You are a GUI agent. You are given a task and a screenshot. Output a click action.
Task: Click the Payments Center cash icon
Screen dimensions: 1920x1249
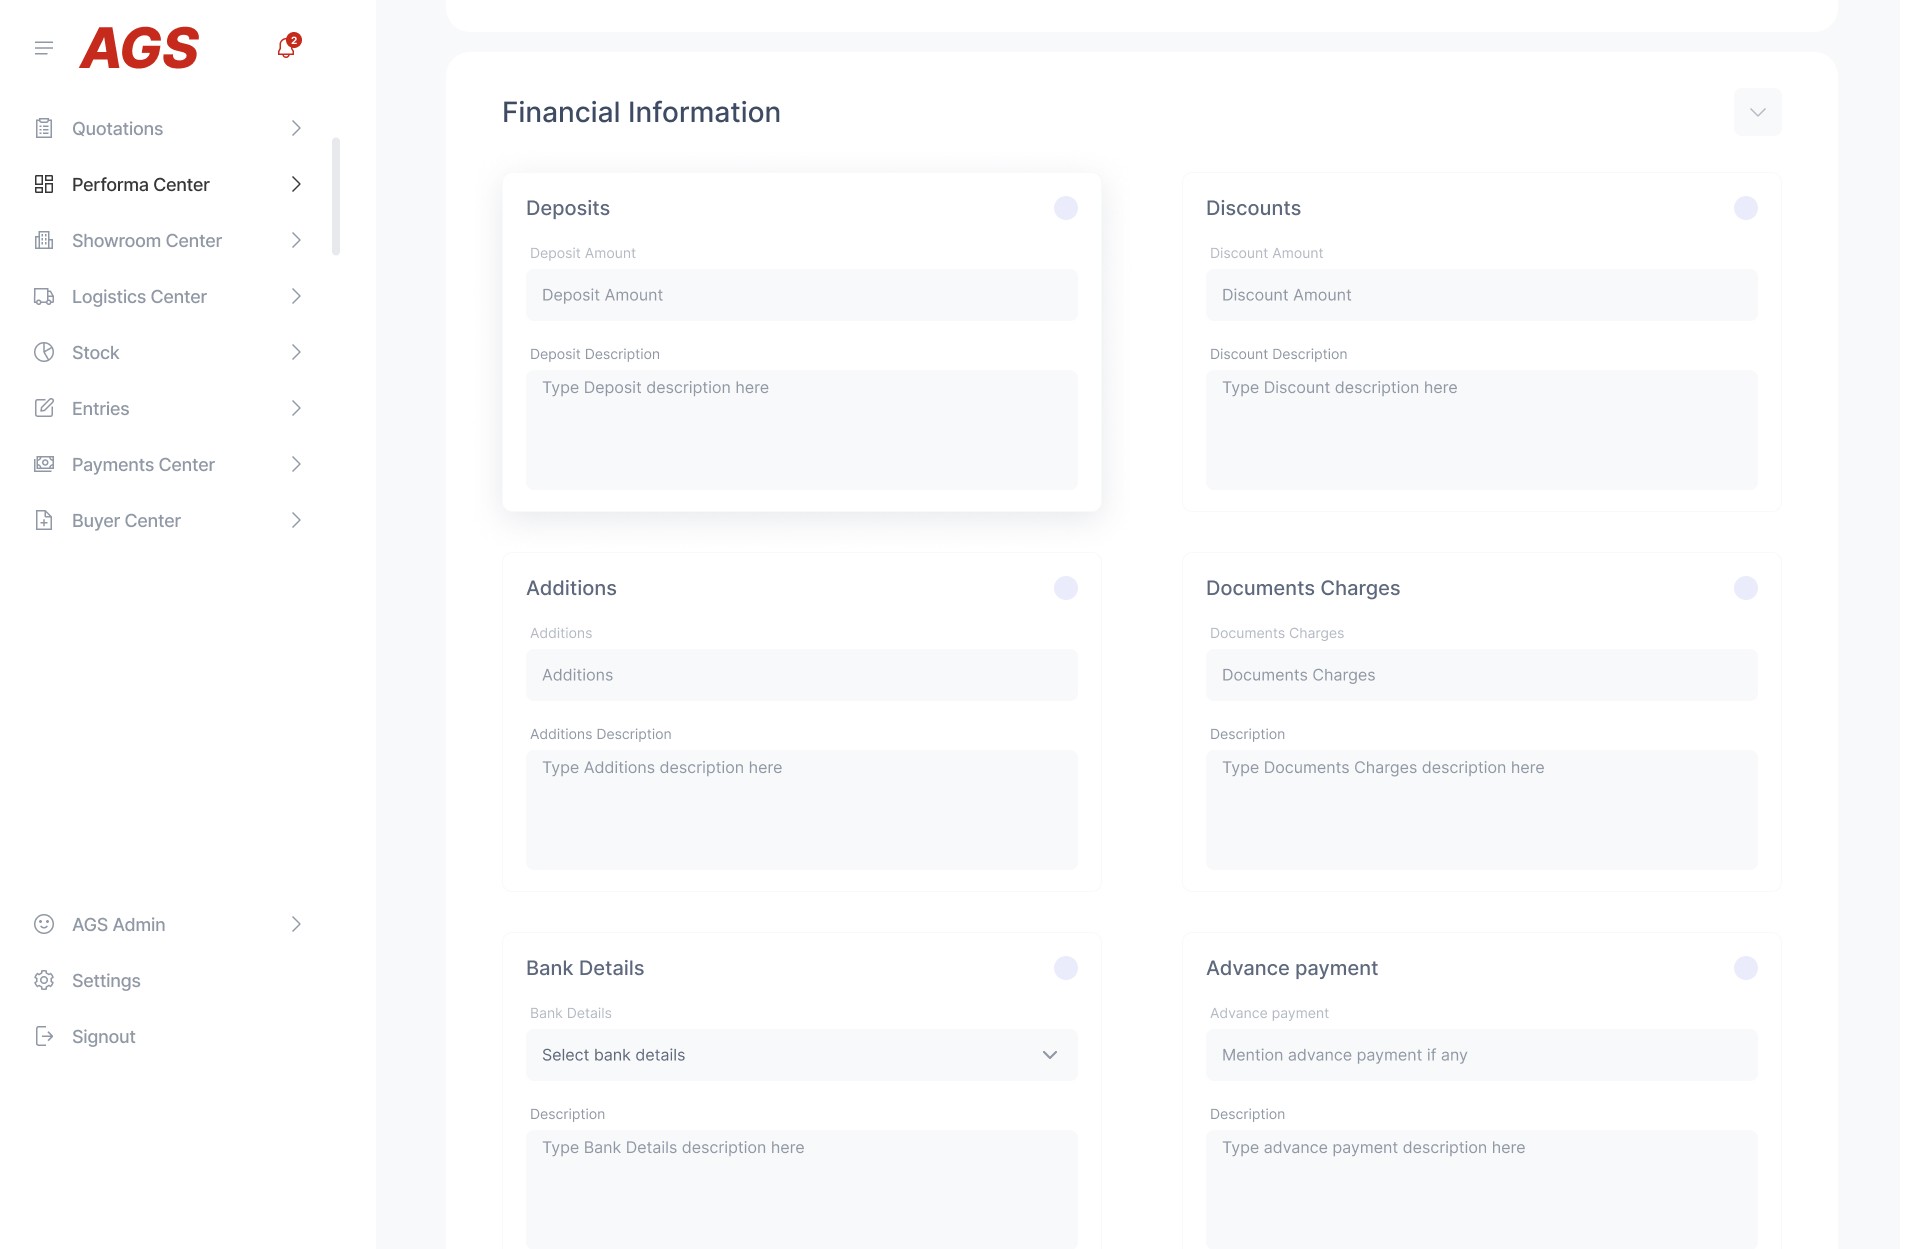tap(44, 464)
